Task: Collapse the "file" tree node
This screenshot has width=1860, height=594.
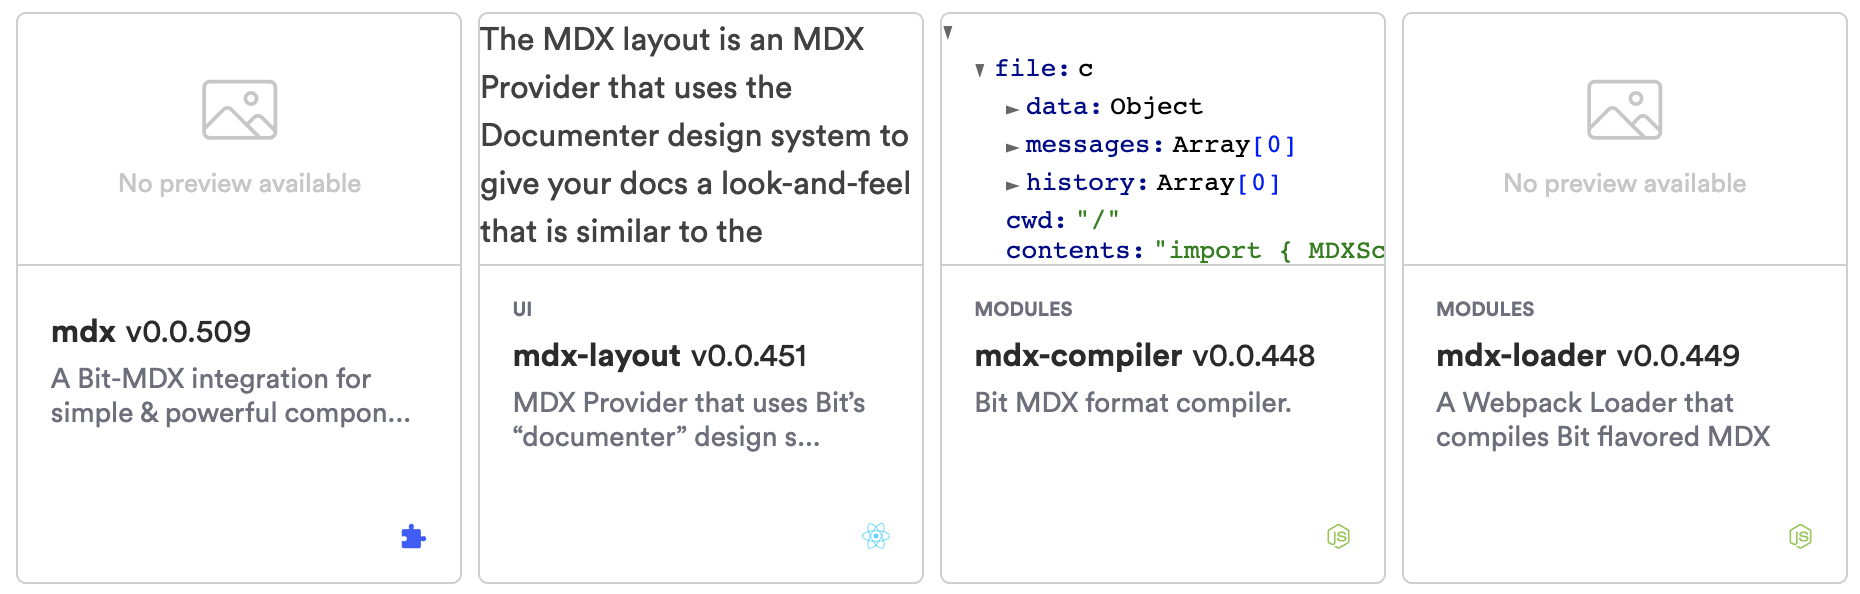Action: pyautogui.click(x=980, y=70)
